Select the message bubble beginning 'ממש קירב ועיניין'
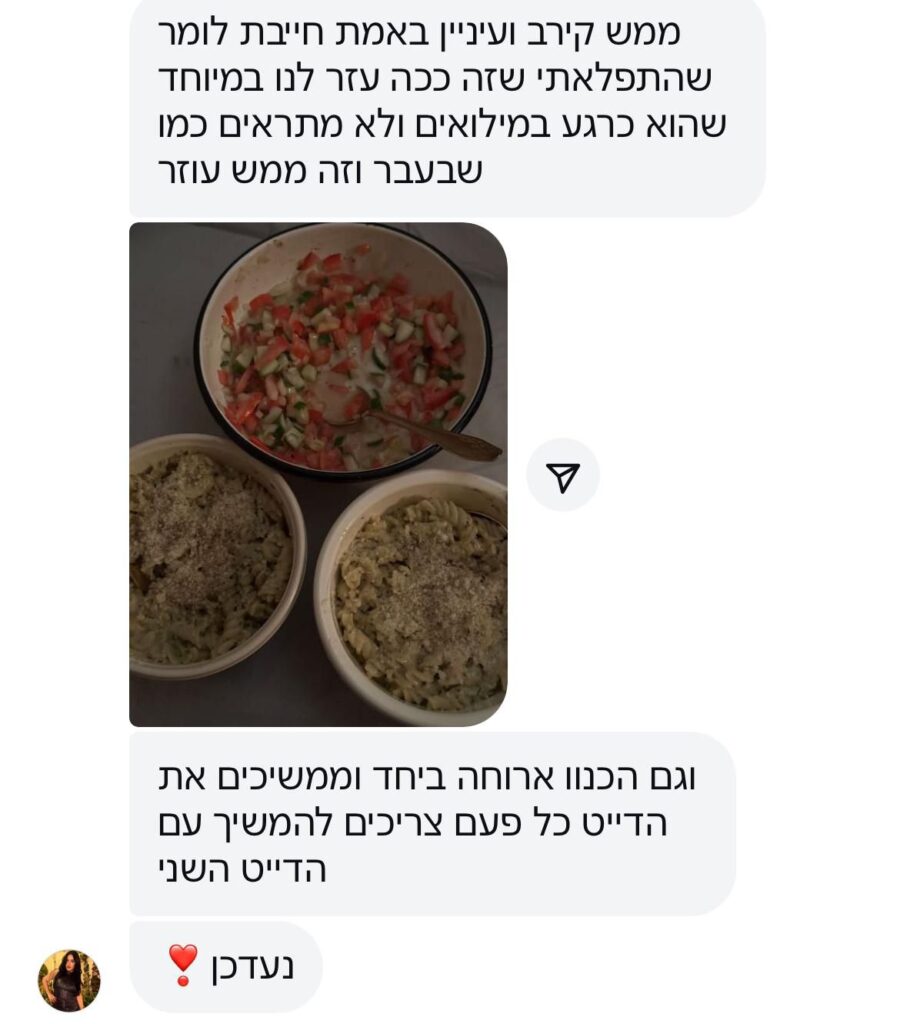 click(447, 106)
